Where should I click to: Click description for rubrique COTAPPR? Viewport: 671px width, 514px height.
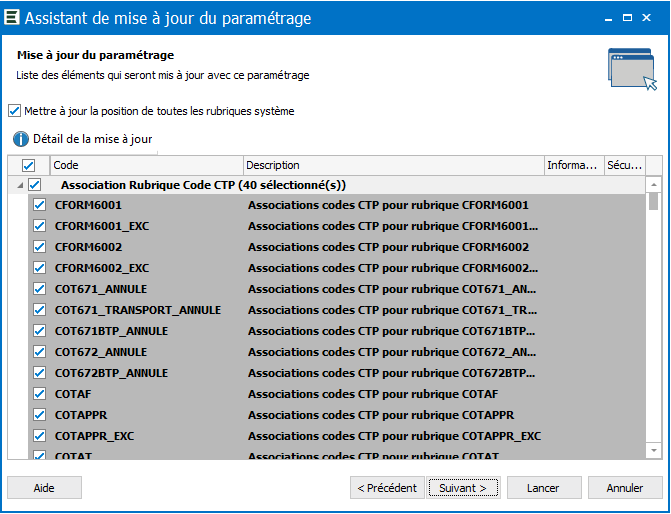pyautogui.click(x=381, y=415)
